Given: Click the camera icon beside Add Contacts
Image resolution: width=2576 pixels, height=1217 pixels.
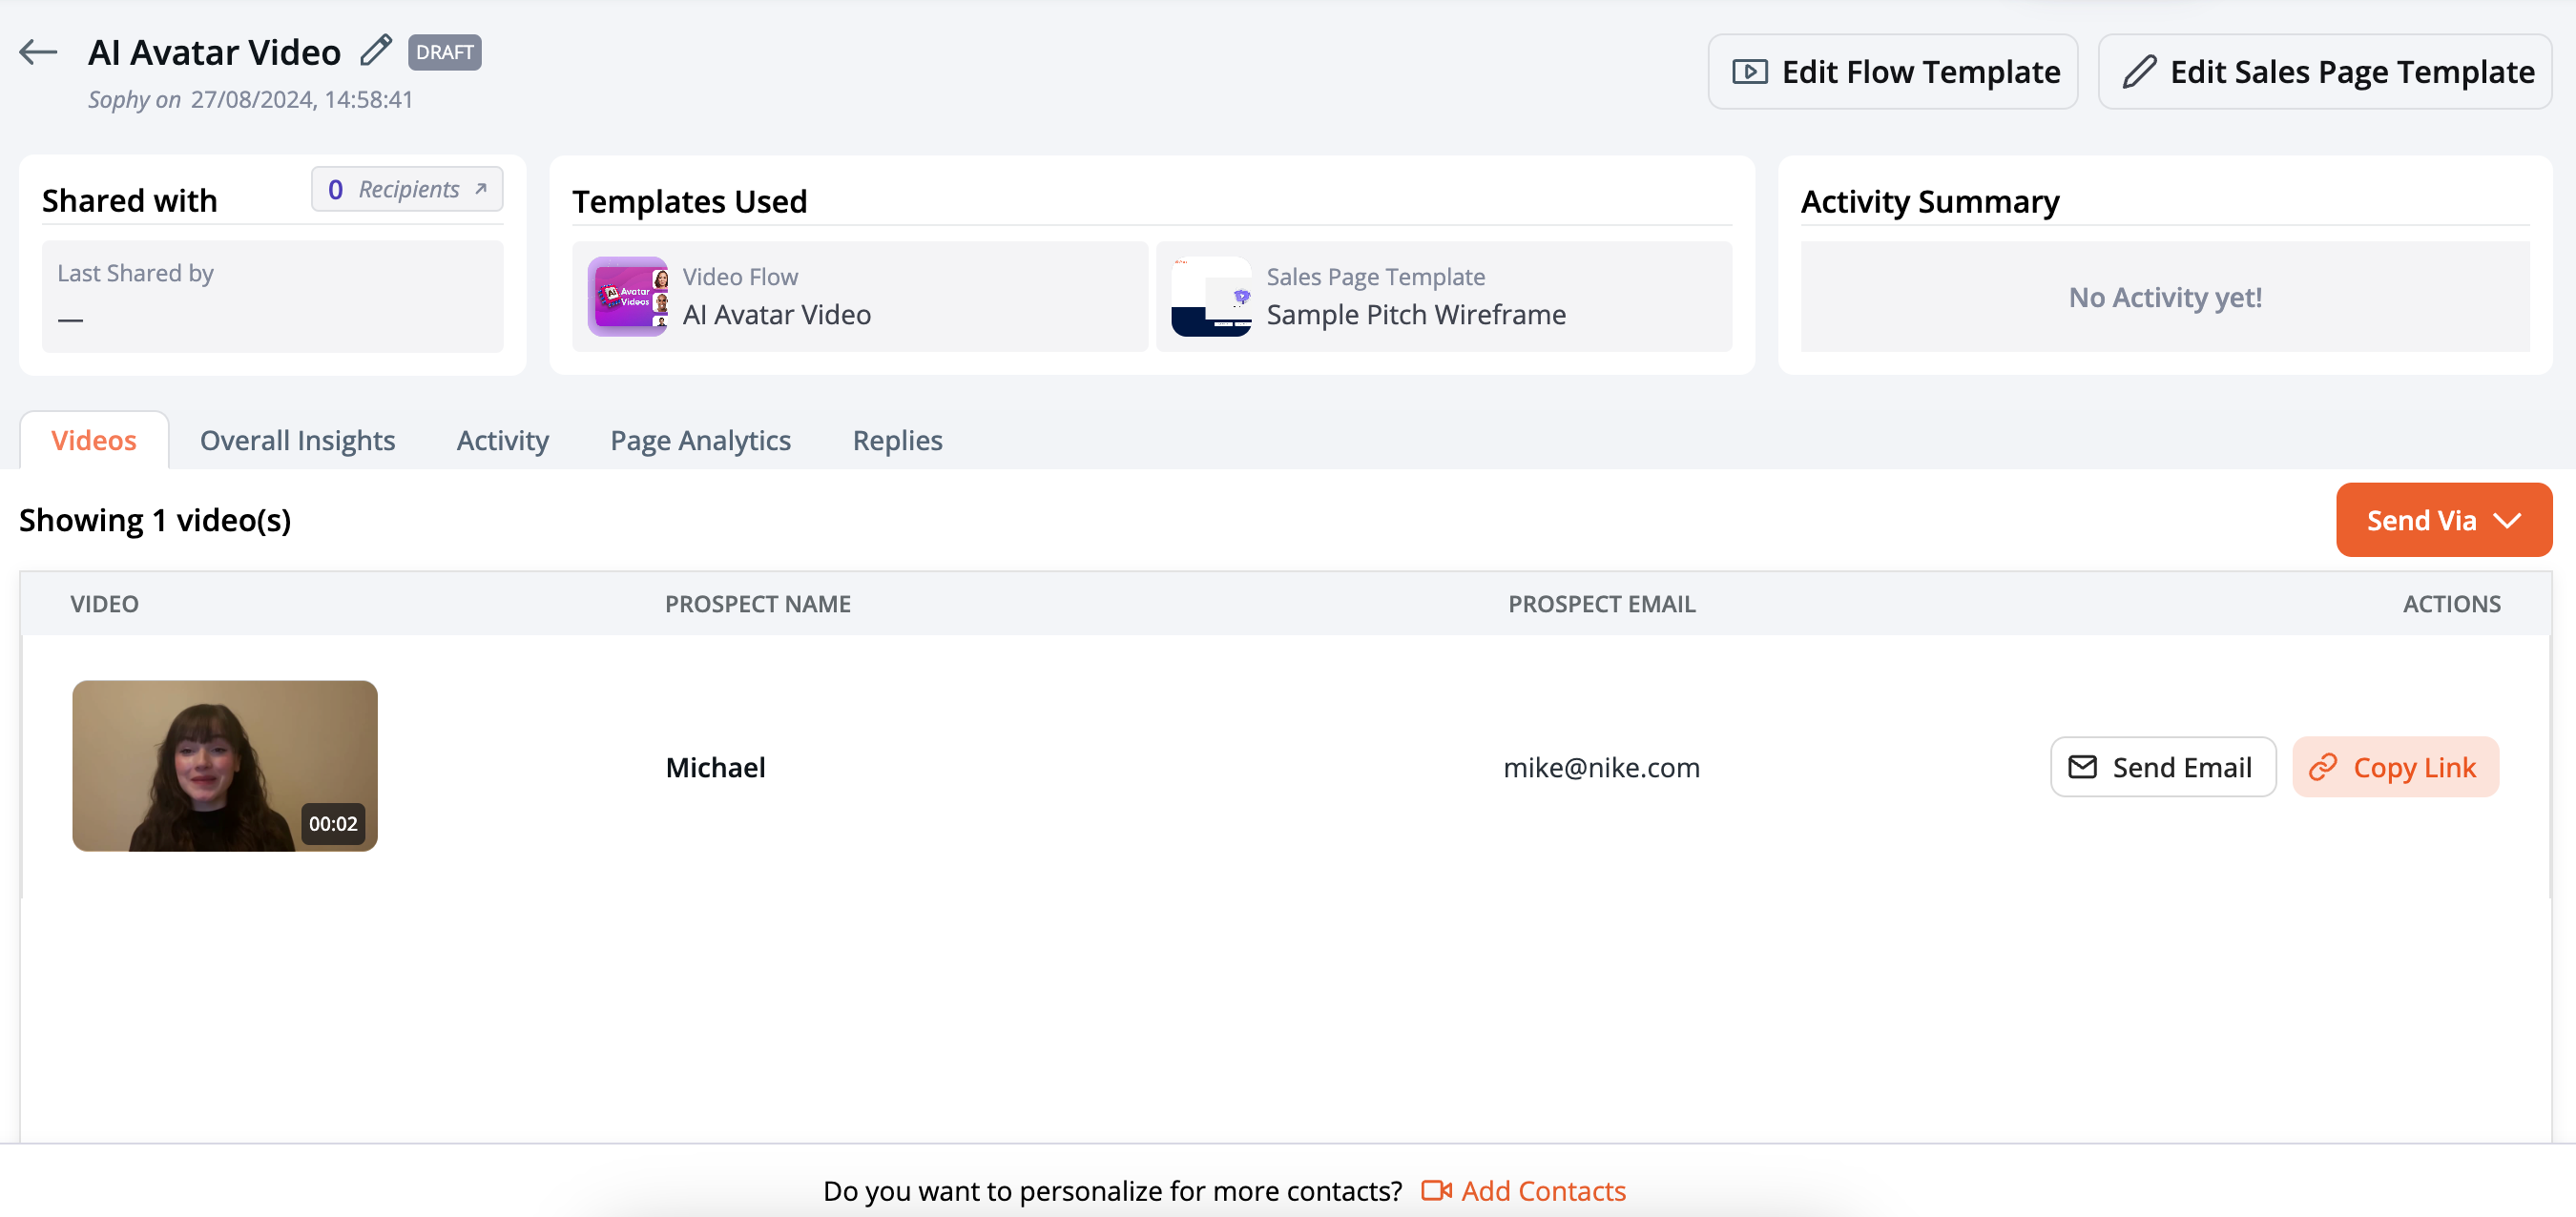Looking at the screenshot, I should coord(1436,1190).
